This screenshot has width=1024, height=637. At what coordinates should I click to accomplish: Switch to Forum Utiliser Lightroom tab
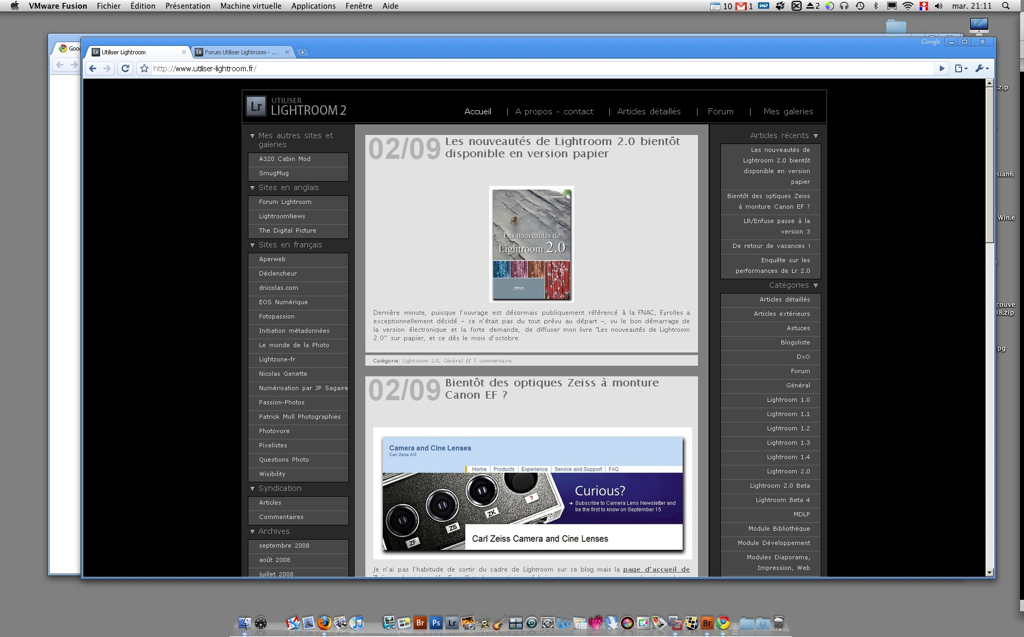[x=242, y=52]
